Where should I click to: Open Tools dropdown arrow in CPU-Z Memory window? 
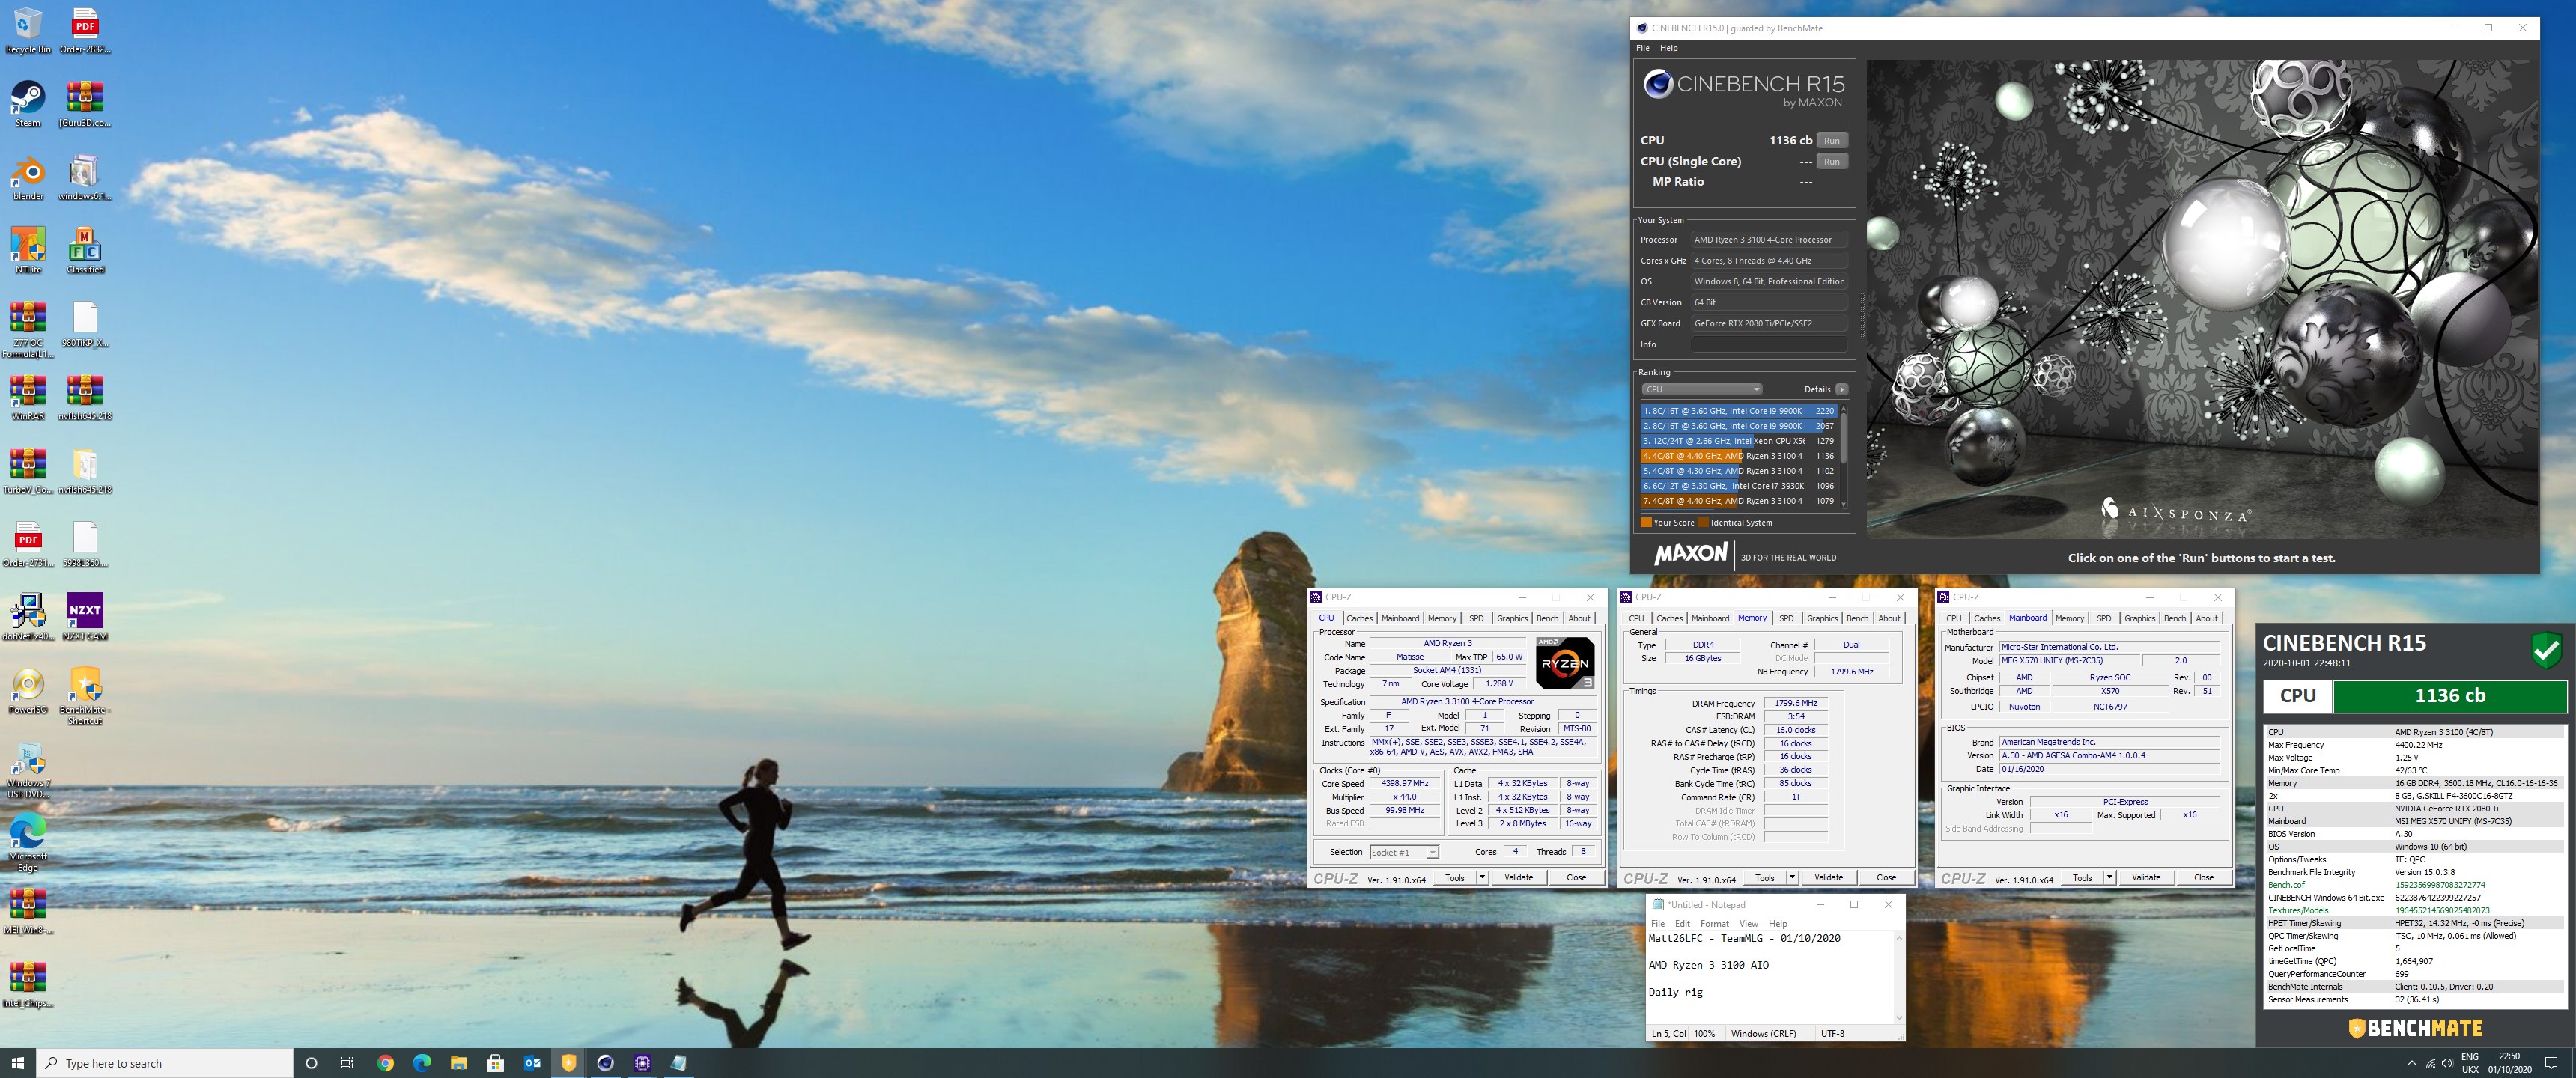tap(1791, 877)
